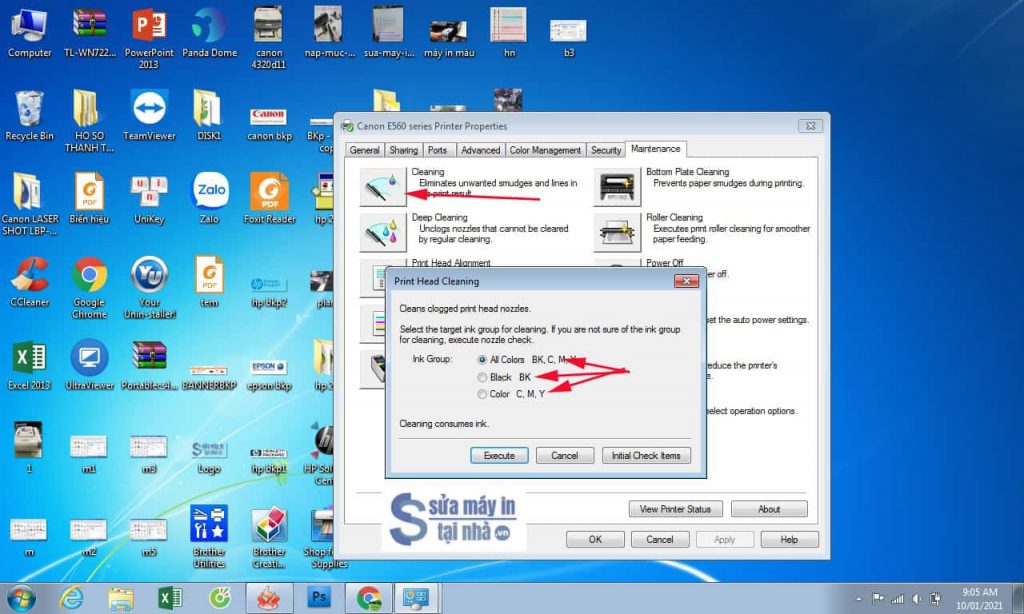Select the canon 4320d11 desktop thumbnail
1024x614 pixels.
click(269, 38)
